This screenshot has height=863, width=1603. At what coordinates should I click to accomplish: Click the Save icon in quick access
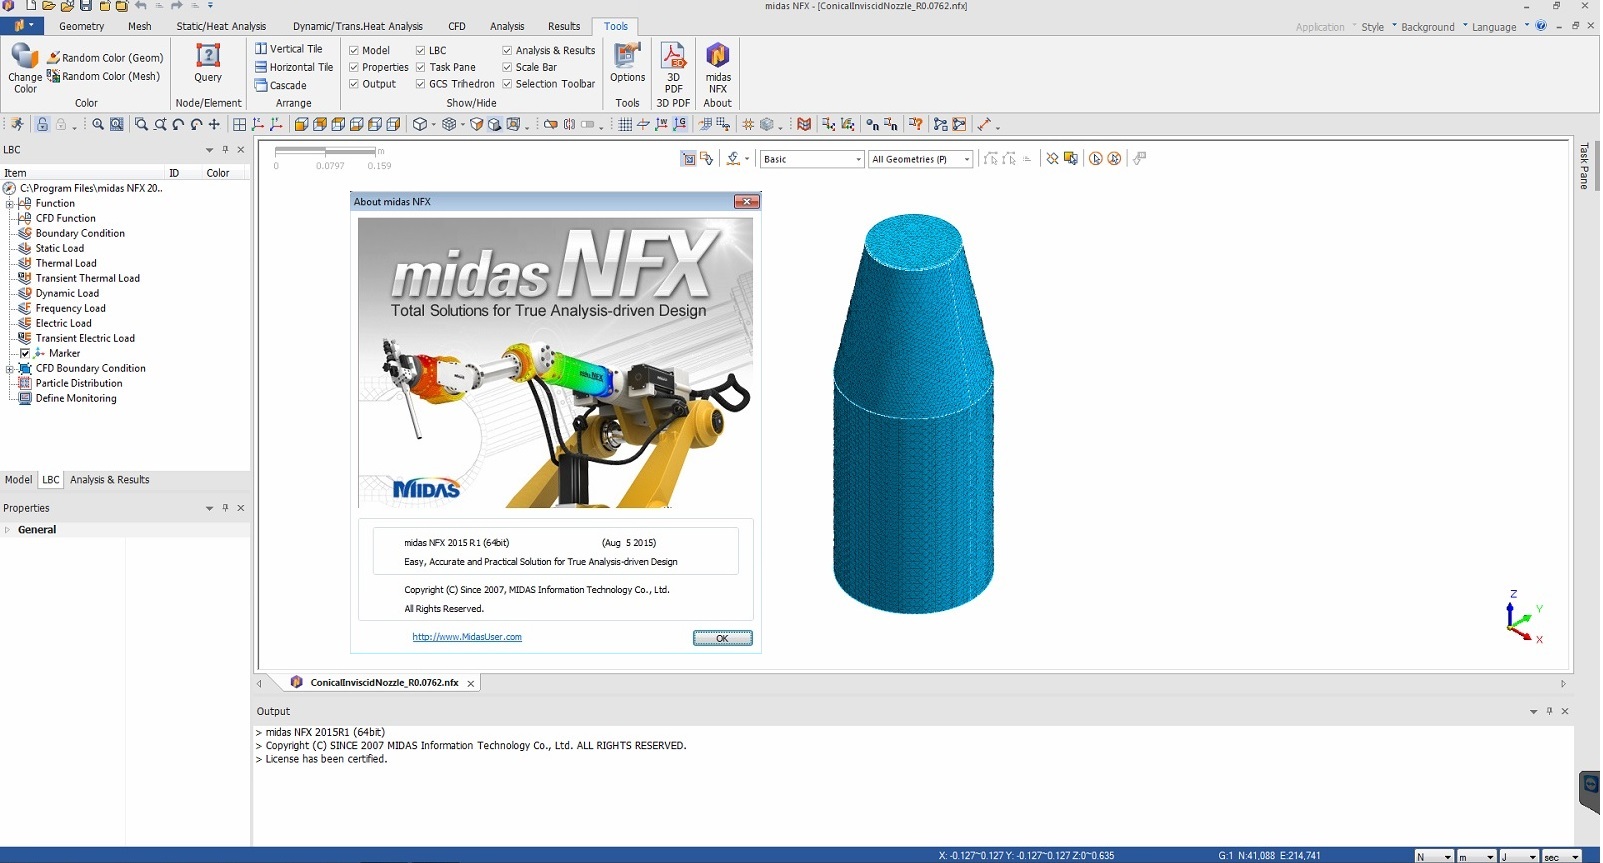click(x=85, y=6)
